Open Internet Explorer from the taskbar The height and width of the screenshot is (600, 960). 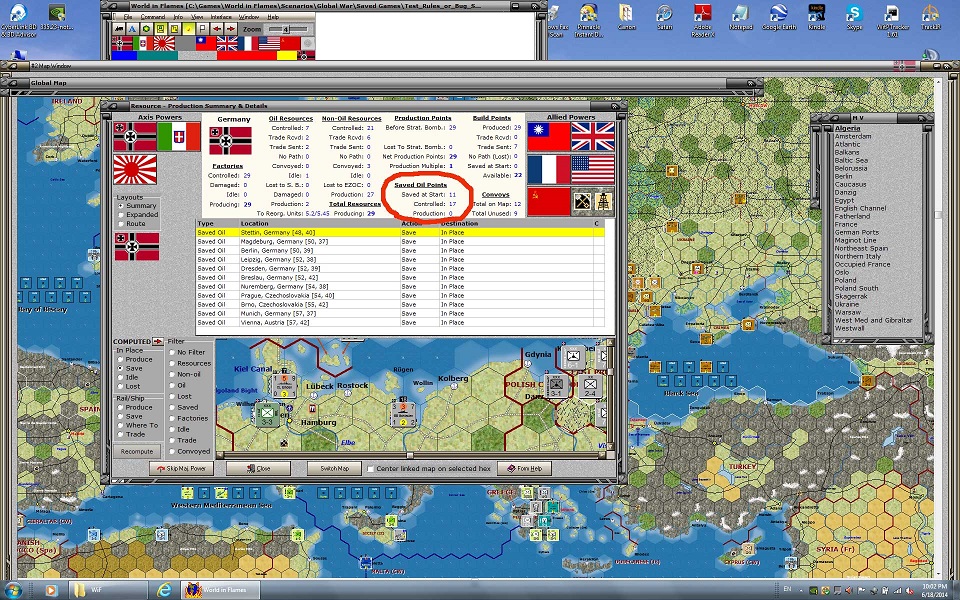click(x=164, y=590)
